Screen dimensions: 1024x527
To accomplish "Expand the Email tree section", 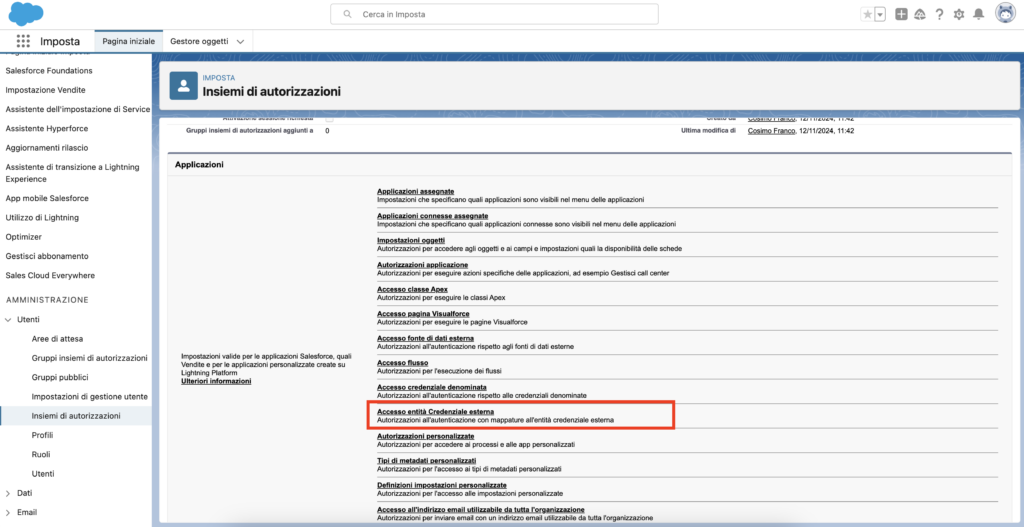I will click(x=10, y=512).
